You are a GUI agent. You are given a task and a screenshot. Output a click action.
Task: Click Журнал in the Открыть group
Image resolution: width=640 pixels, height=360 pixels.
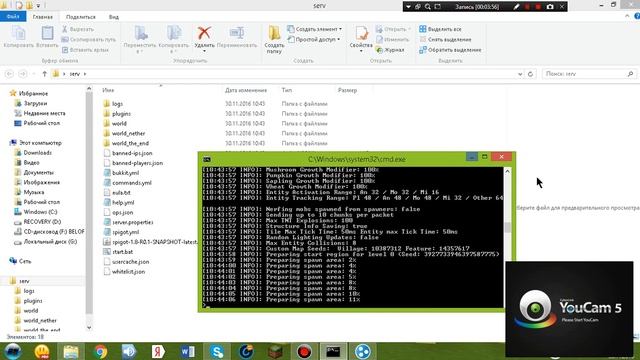point(390,50)
